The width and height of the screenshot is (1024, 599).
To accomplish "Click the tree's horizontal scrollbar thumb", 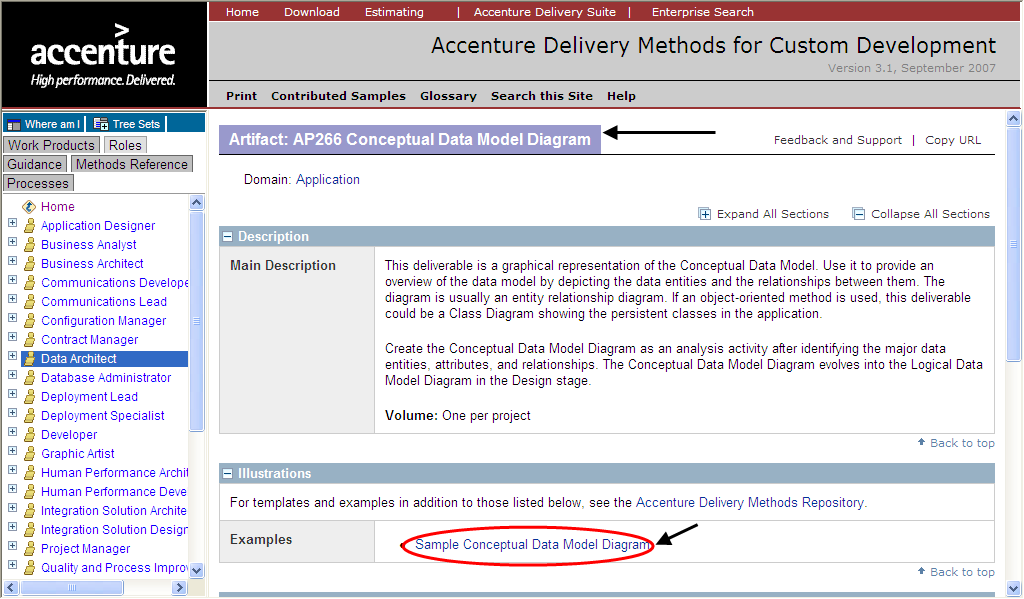I will click(72, 587).
